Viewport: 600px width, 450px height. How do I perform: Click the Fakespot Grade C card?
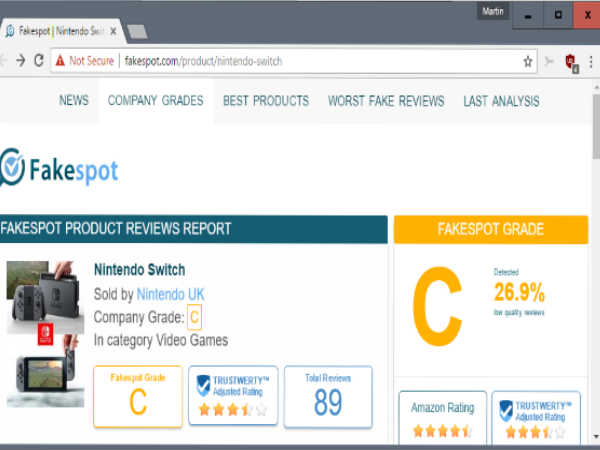(138, 396)
